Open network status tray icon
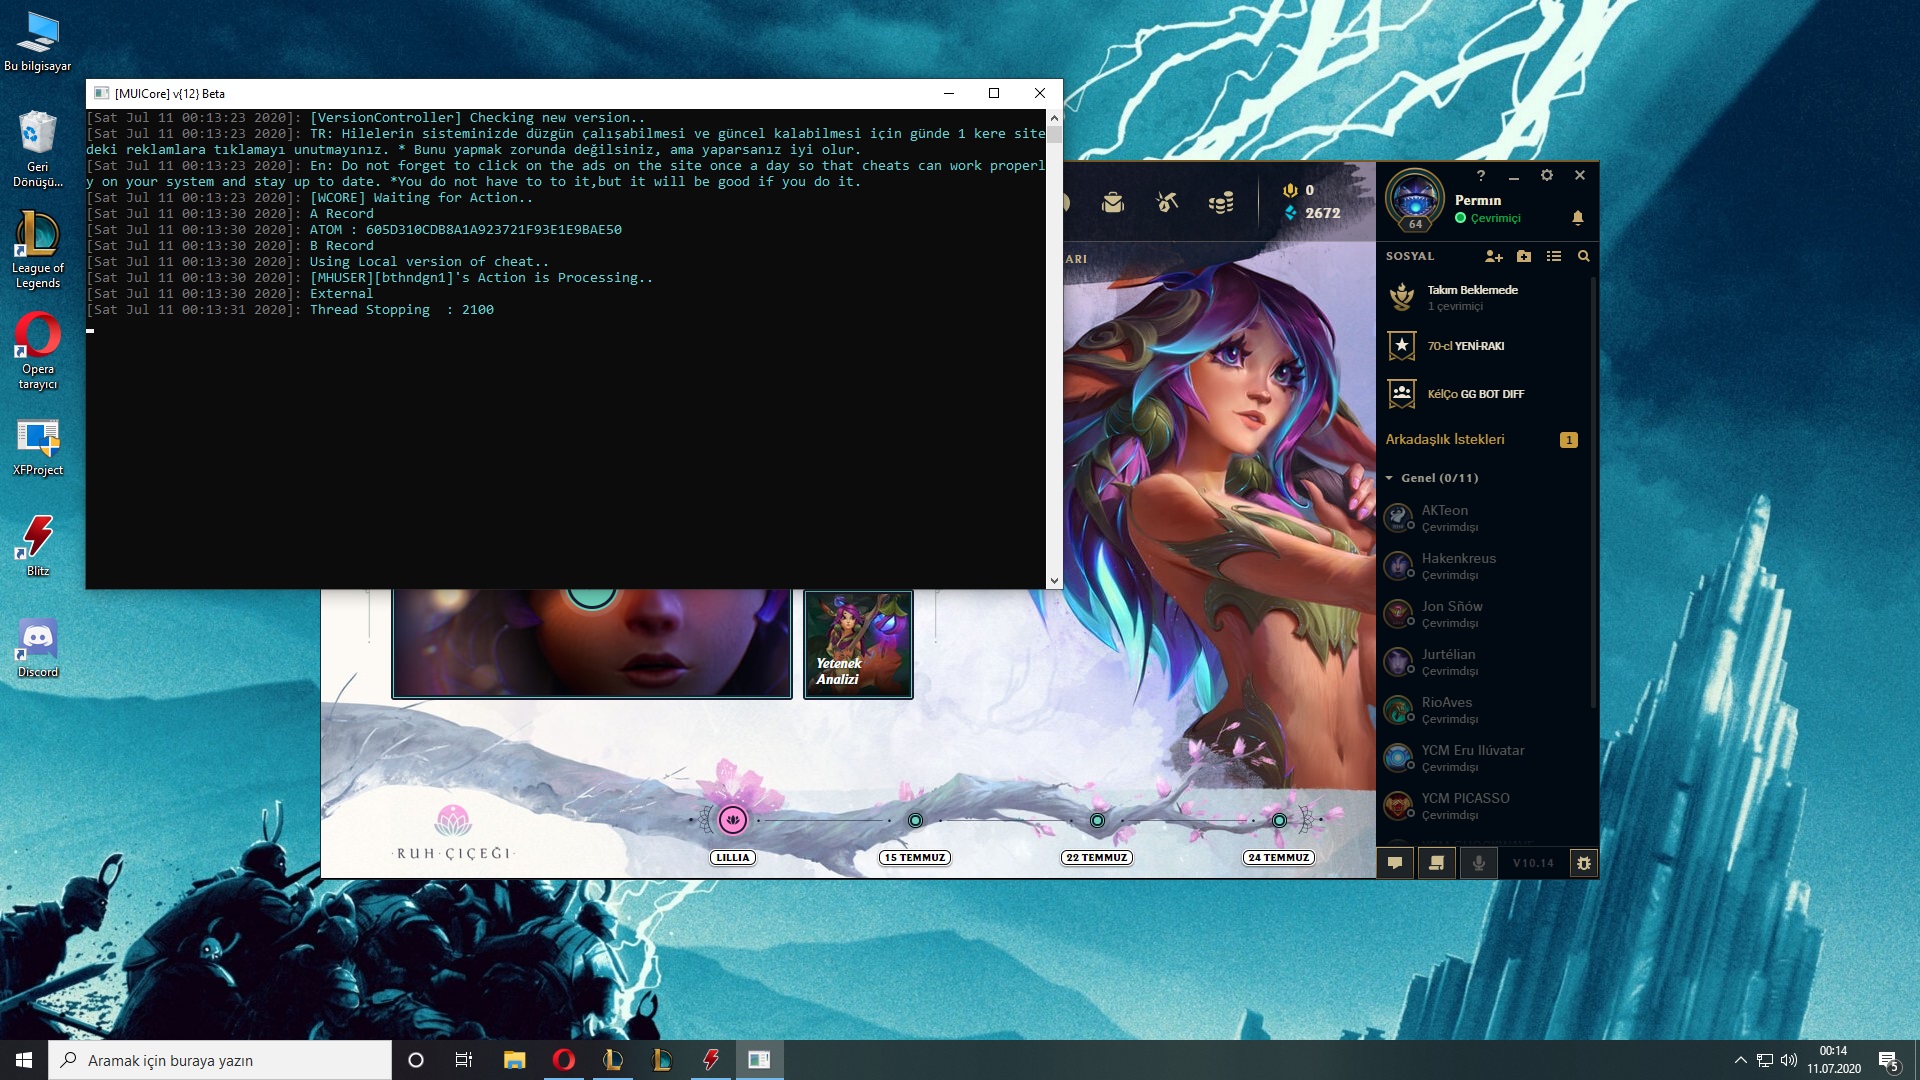 tap(1765, 1060)
